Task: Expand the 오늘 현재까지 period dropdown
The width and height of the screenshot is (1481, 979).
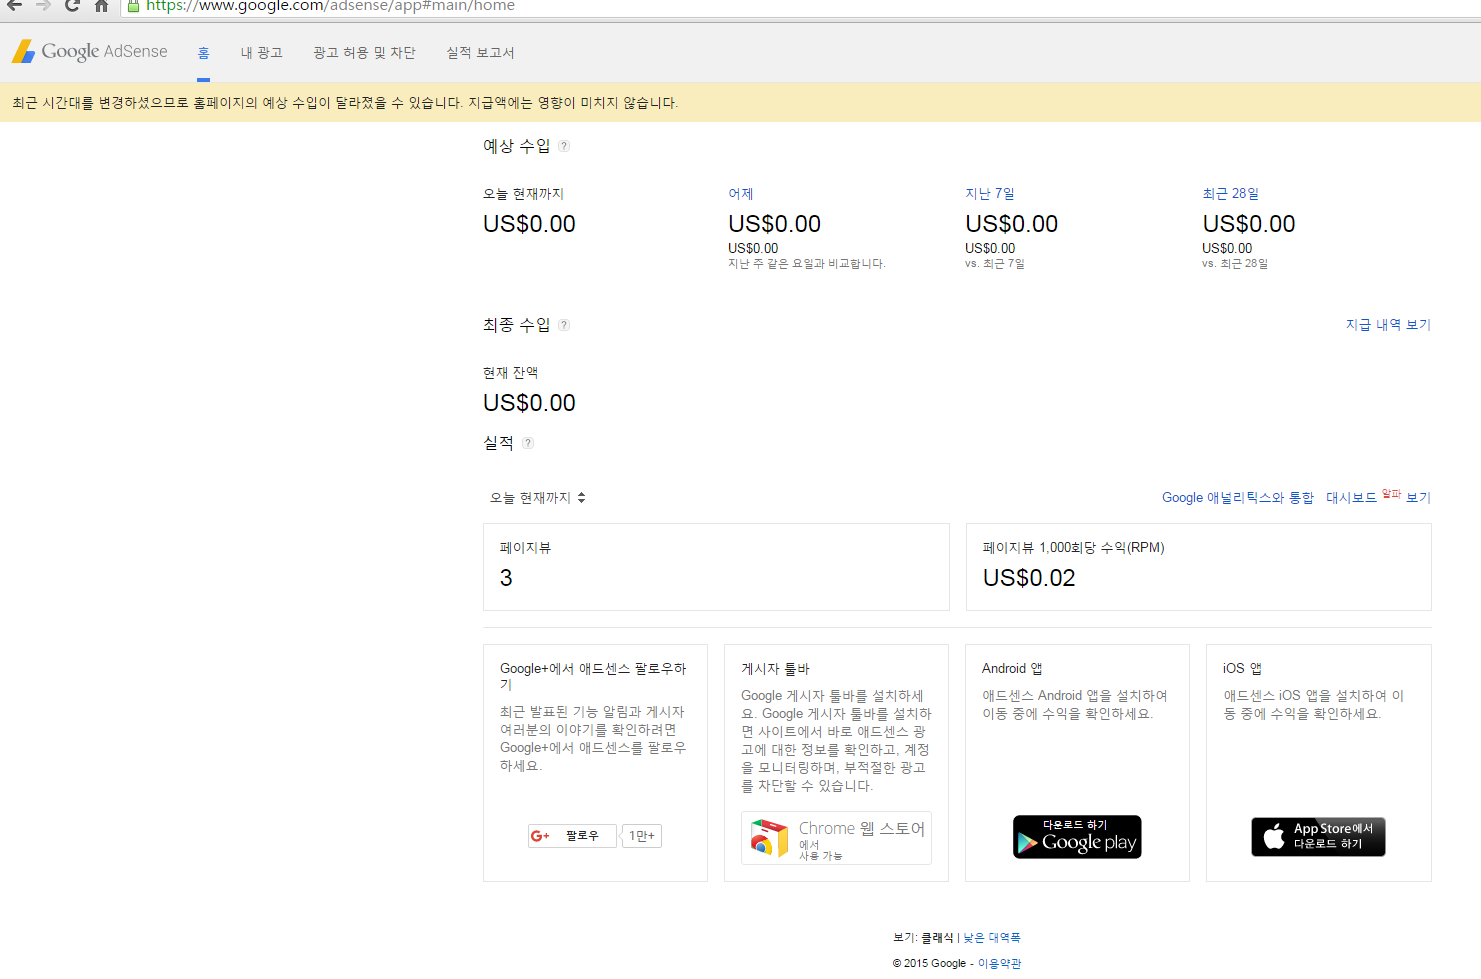Action: click(x=537, y=498)
